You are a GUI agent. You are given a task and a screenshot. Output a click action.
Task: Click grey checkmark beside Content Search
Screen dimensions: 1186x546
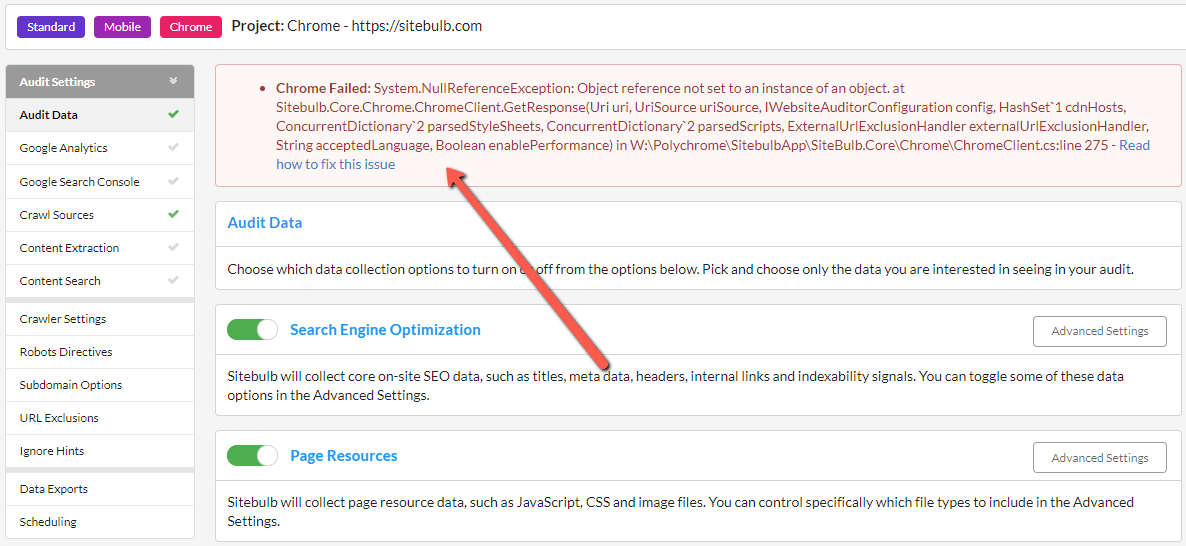pyautogui.click(x=173, y=281)
